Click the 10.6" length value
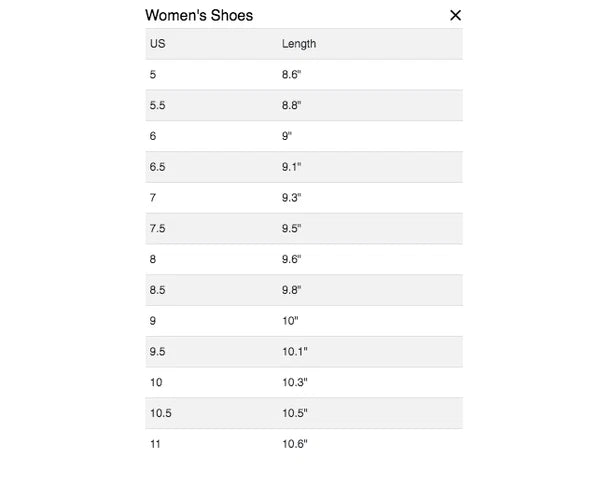This screenshot has width=600, height=486. (294, 444)
